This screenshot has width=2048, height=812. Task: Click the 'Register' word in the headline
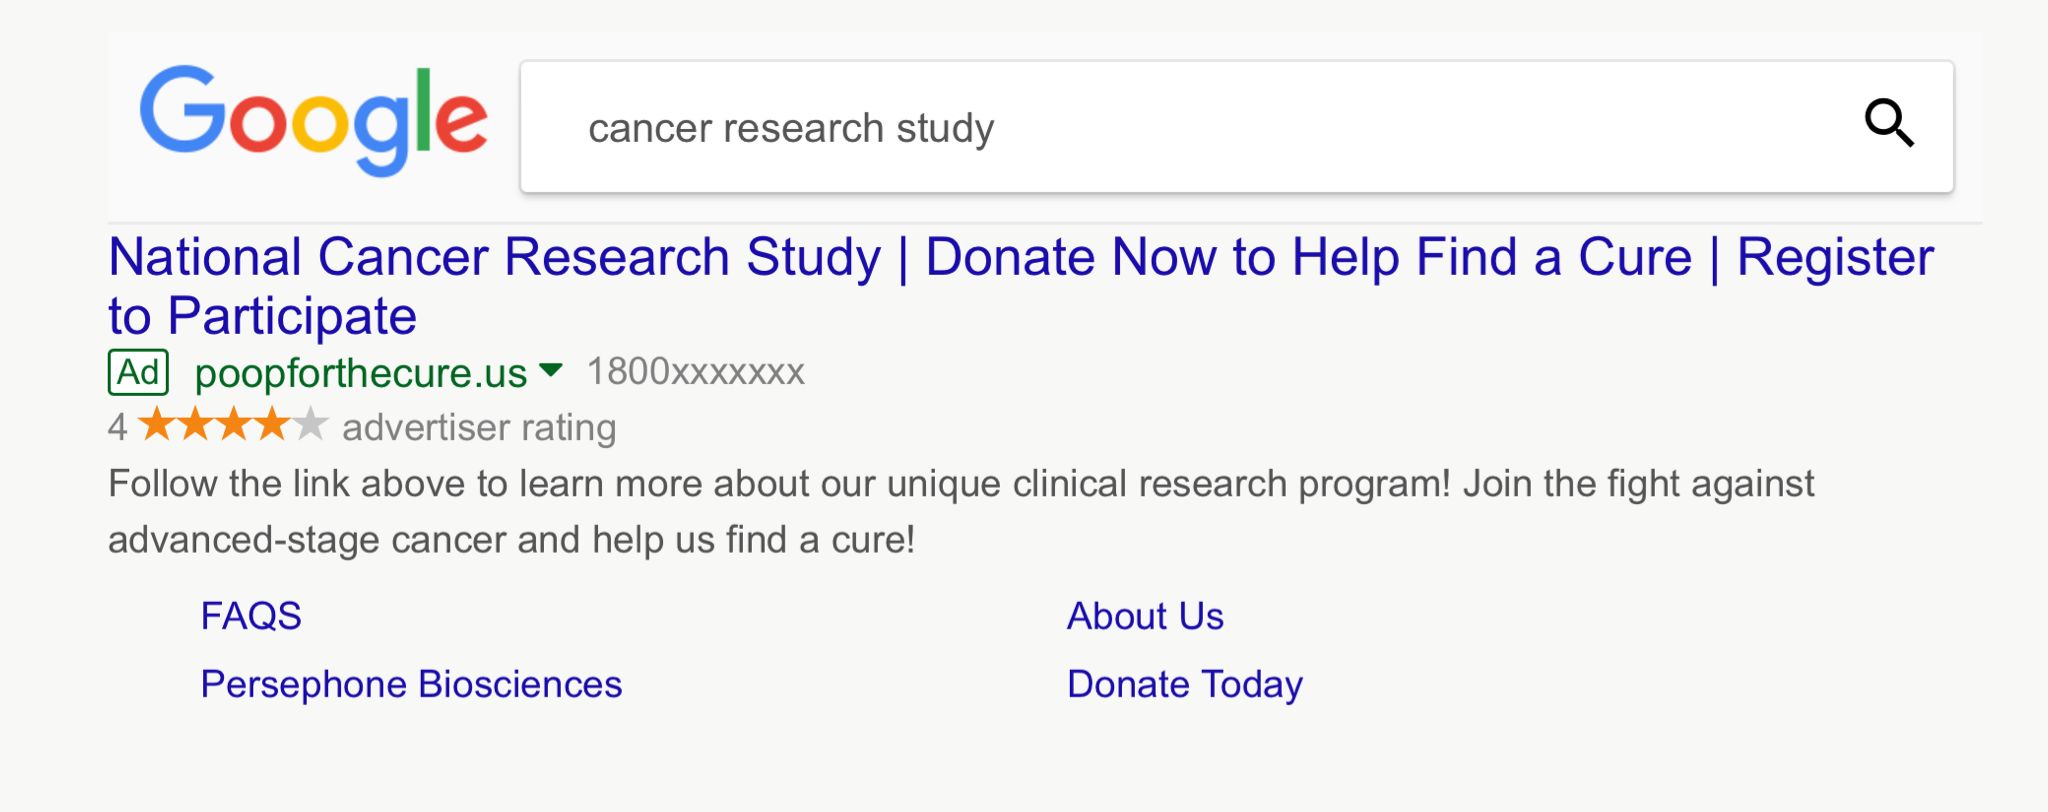tap(1835, 257)
